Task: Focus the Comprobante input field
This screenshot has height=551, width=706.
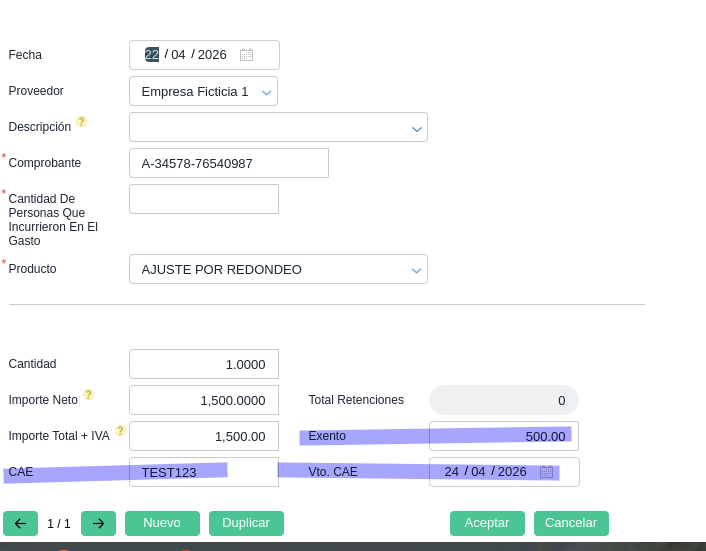Action: [x=228, y=163]
